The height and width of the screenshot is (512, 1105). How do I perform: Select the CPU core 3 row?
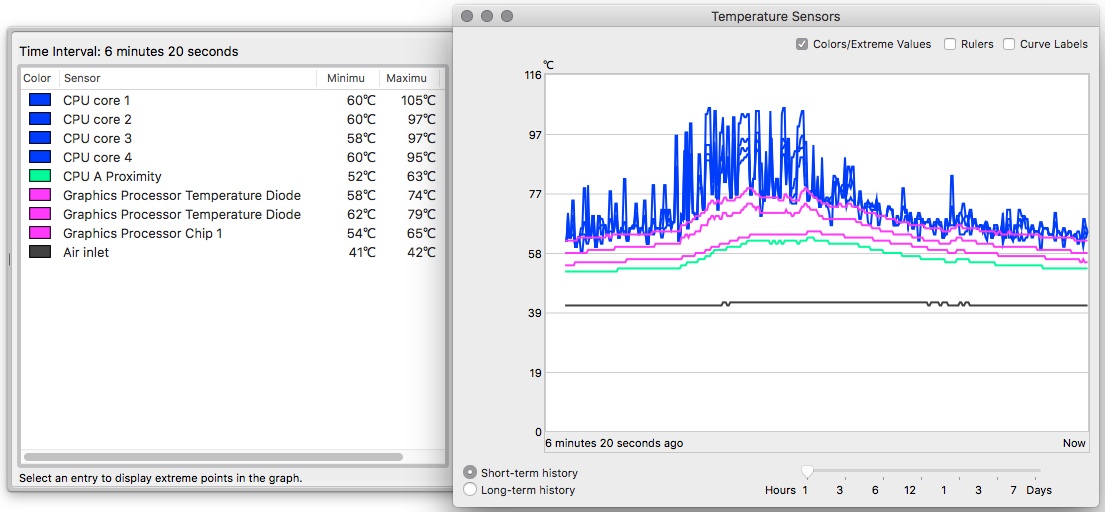coord(233,138)
